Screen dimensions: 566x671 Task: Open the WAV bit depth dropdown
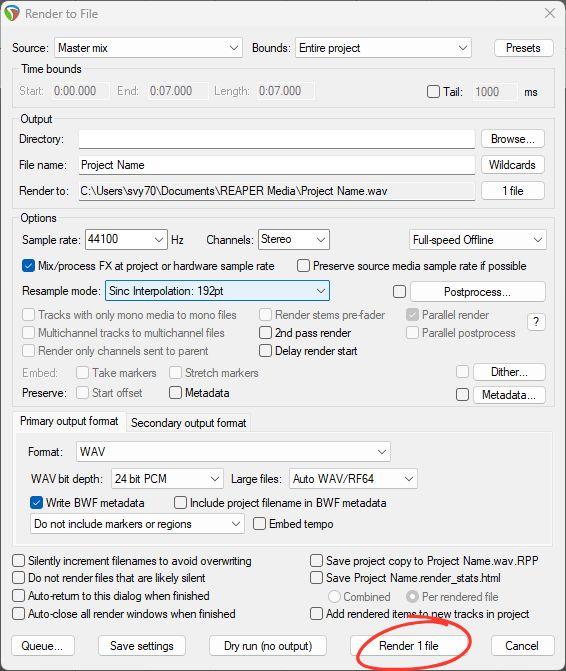[167, 478]
